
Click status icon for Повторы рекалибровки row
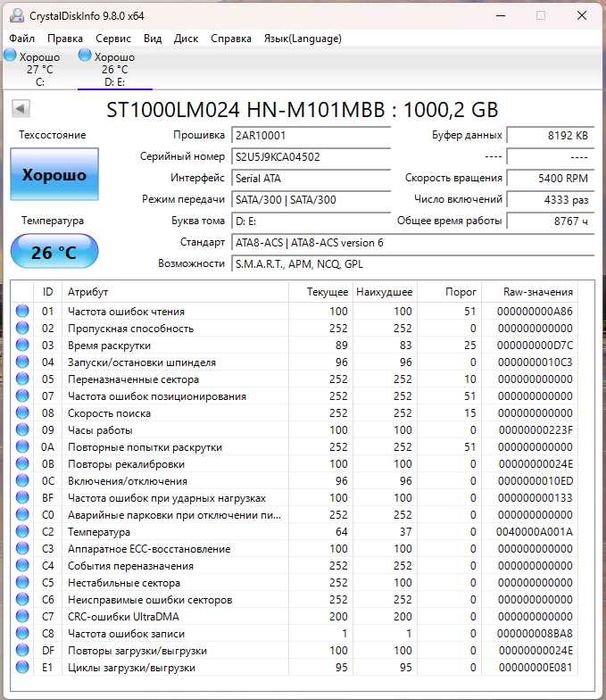pyautogui.click(x=22, y=464)
